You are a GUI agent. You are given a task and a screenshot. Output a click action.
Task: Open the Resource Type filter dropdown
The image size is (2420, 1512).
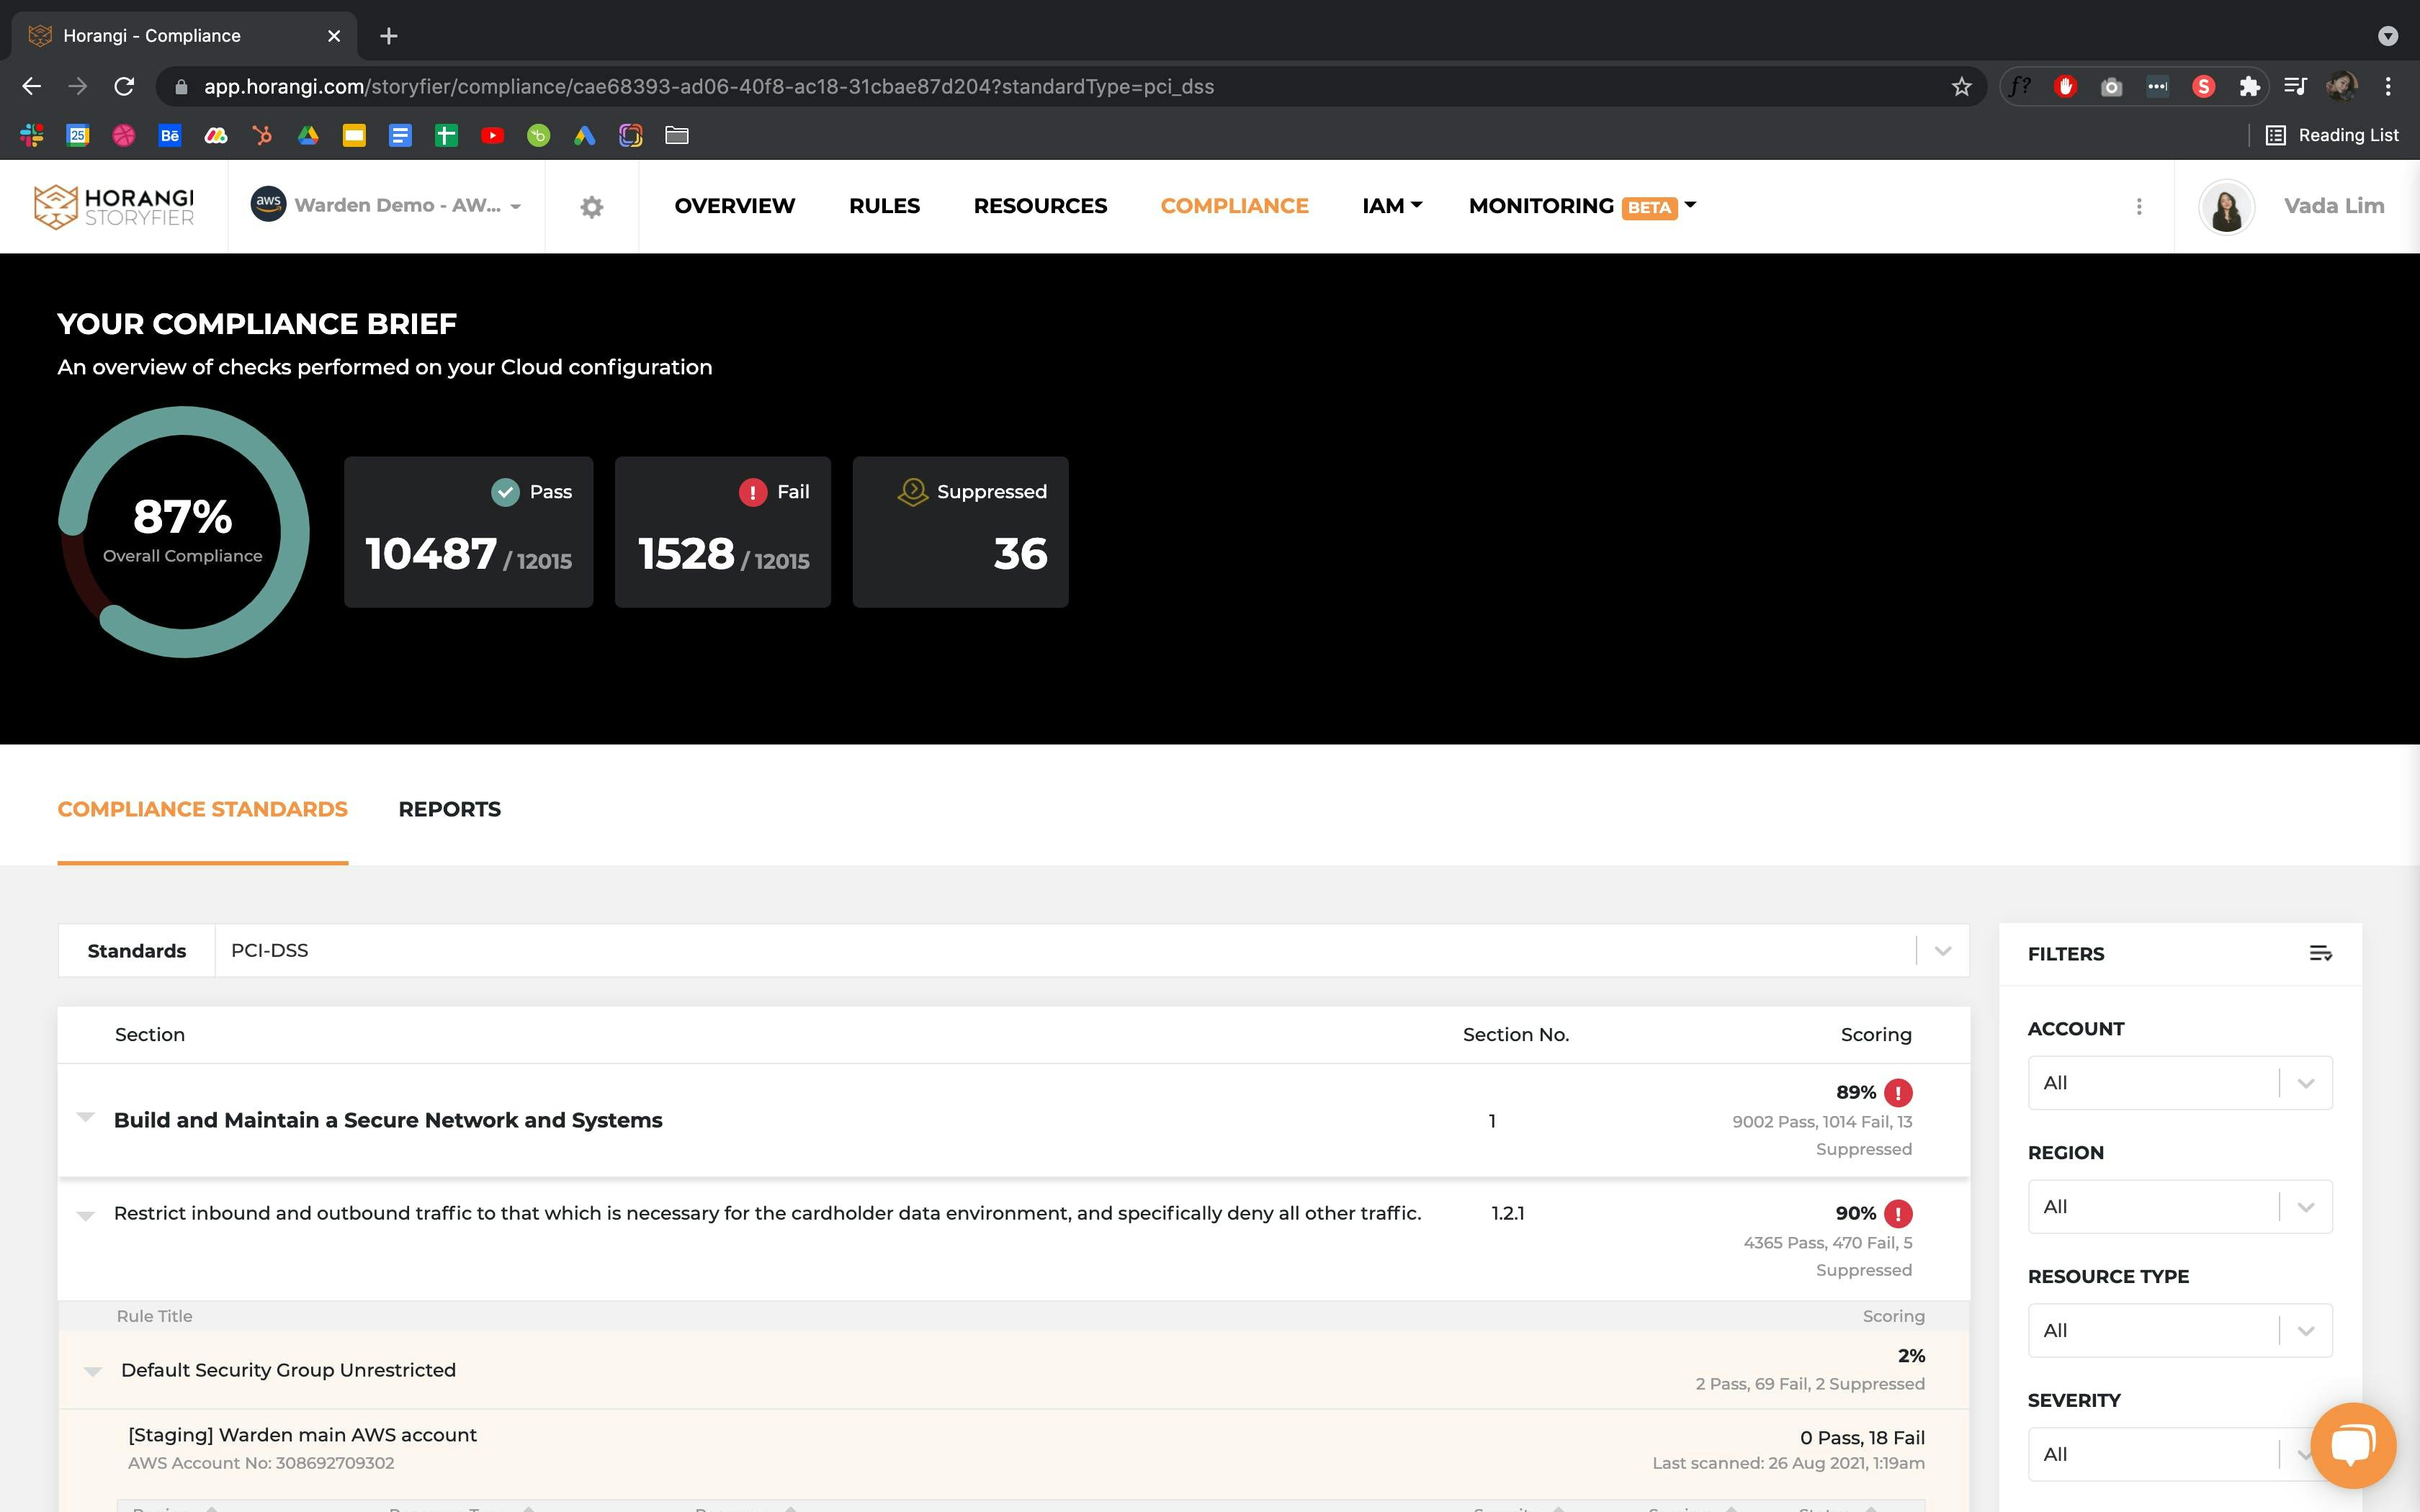(2180, 1331)
